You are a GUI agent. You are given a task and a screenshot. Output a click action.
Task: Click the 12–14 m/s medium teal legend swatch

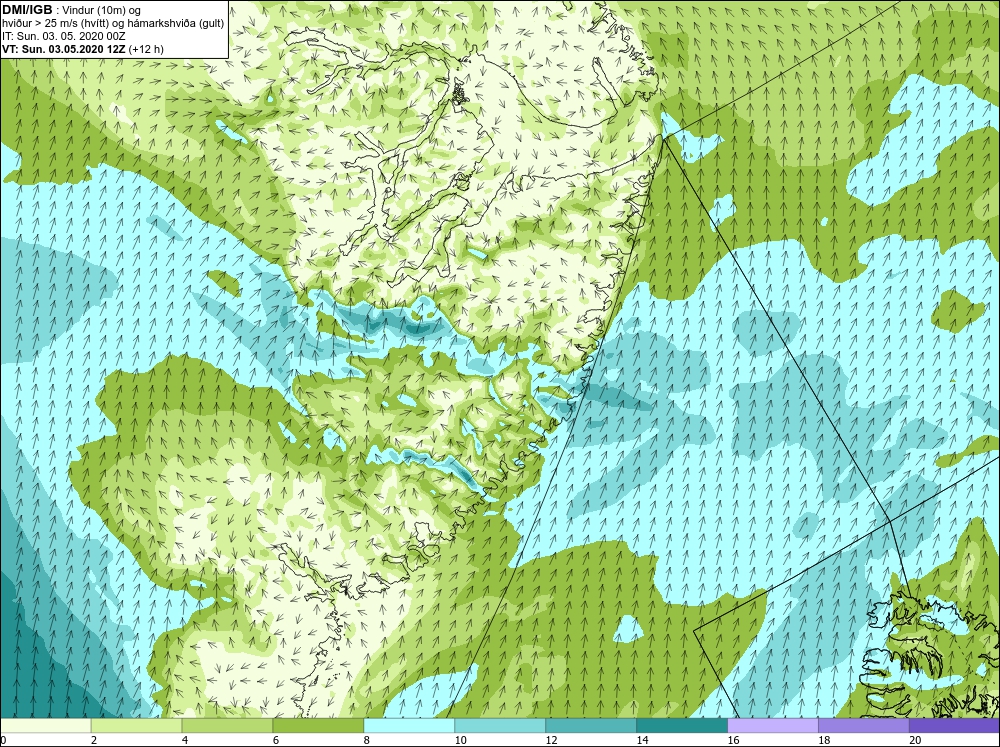pyautogui.click(x=591, y=725)
